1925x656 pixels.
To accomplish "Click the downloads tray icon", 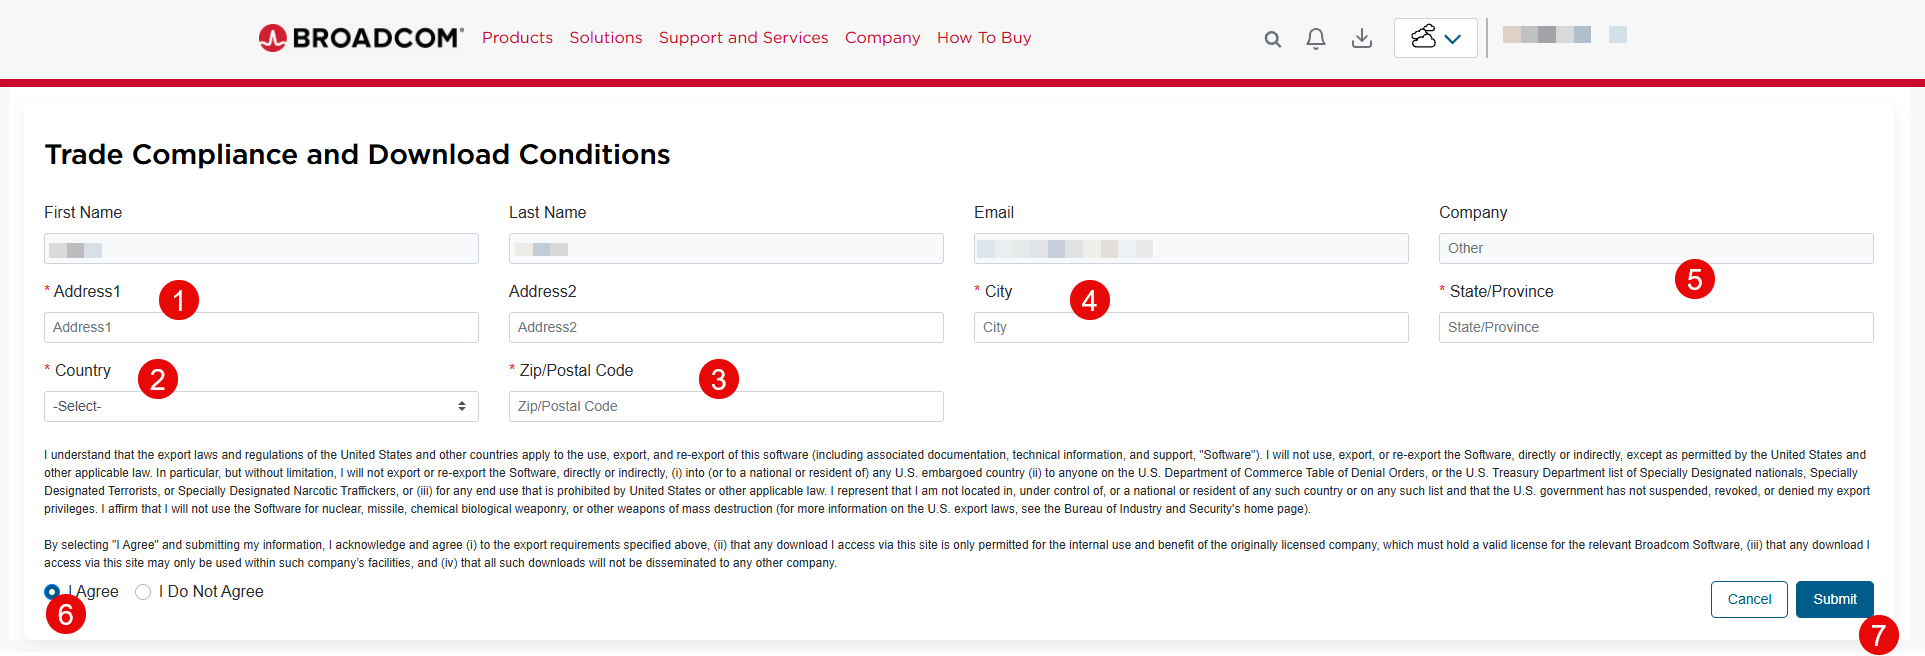I will pos(1361,39).
